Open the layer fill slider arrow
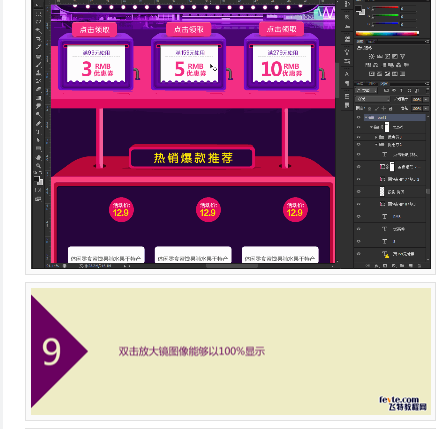The image size is (443, 429). (x=426, y=108)
